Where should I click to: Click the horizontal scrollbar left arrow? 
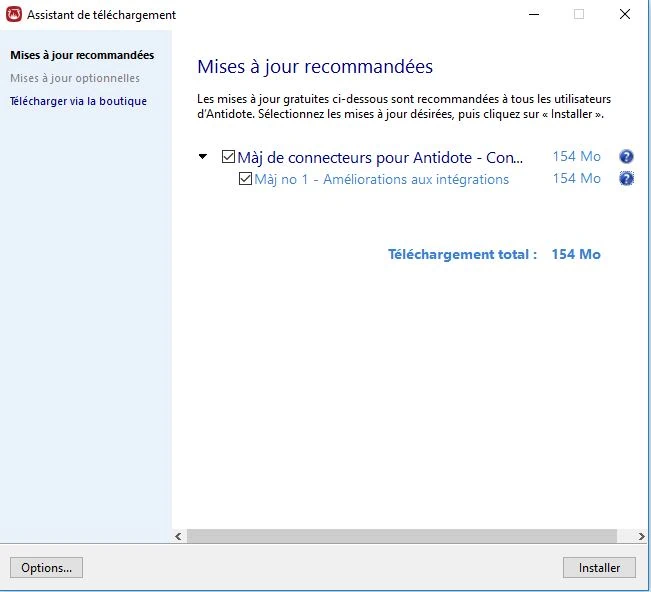(180, 537)
